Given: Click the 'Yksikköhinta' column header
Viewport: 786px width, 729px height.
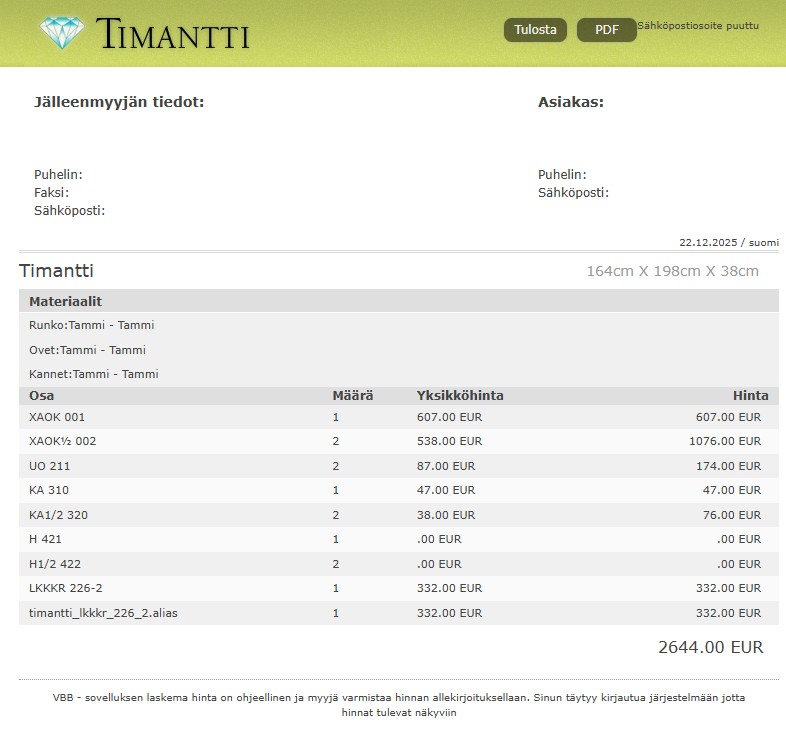Looking at the screenshot, I should [x=460, y=396].
